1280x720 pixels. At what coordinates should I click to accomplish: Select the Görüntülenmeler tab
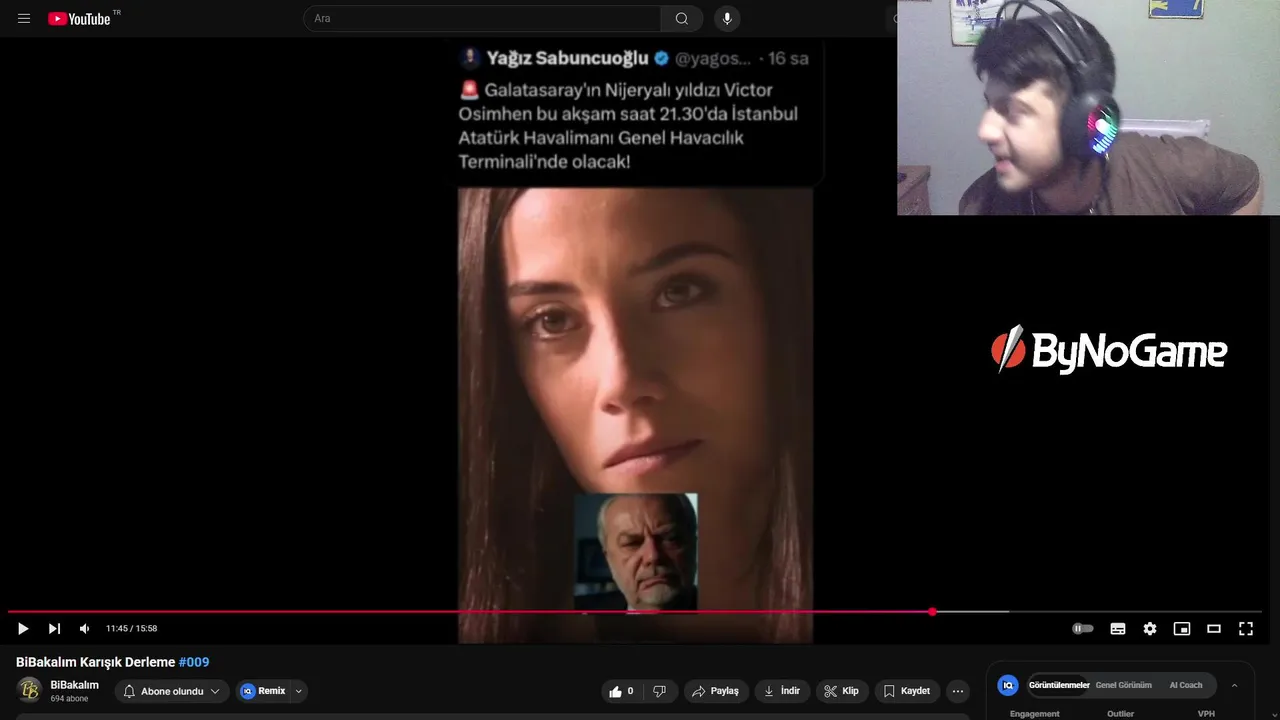tap(1059, 685)
